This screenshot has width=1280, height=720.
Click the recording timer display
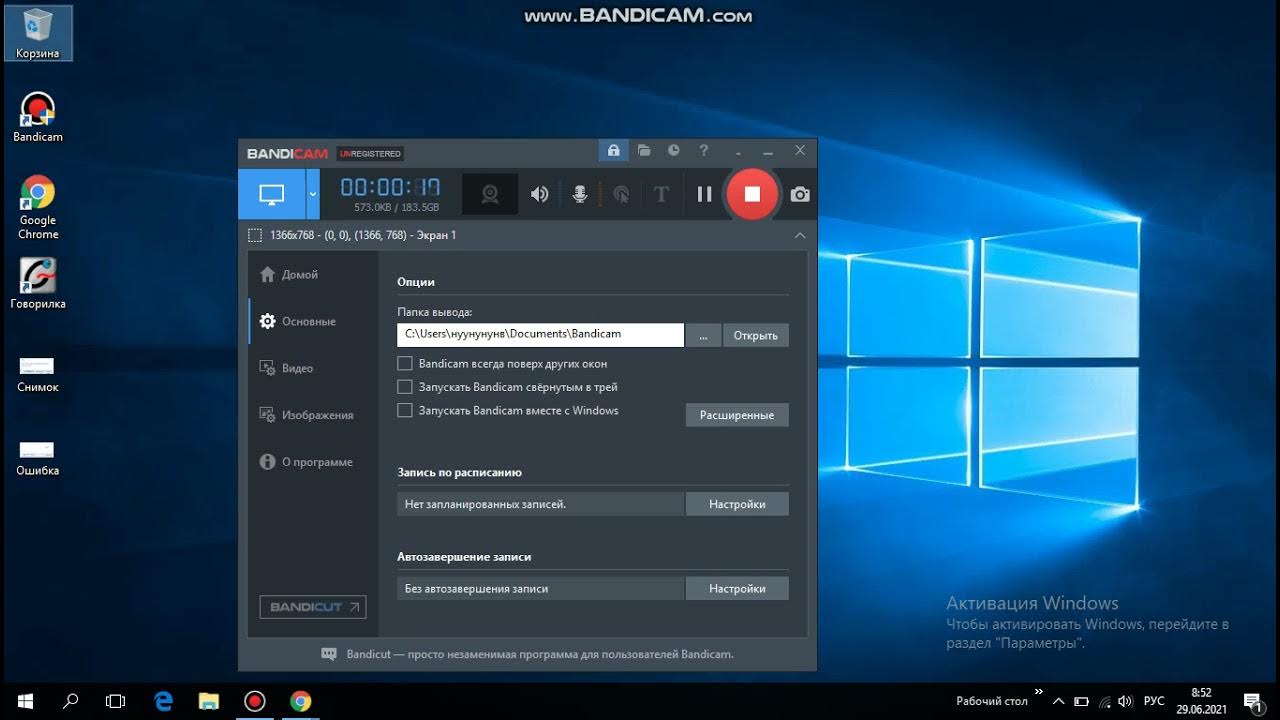390,187
